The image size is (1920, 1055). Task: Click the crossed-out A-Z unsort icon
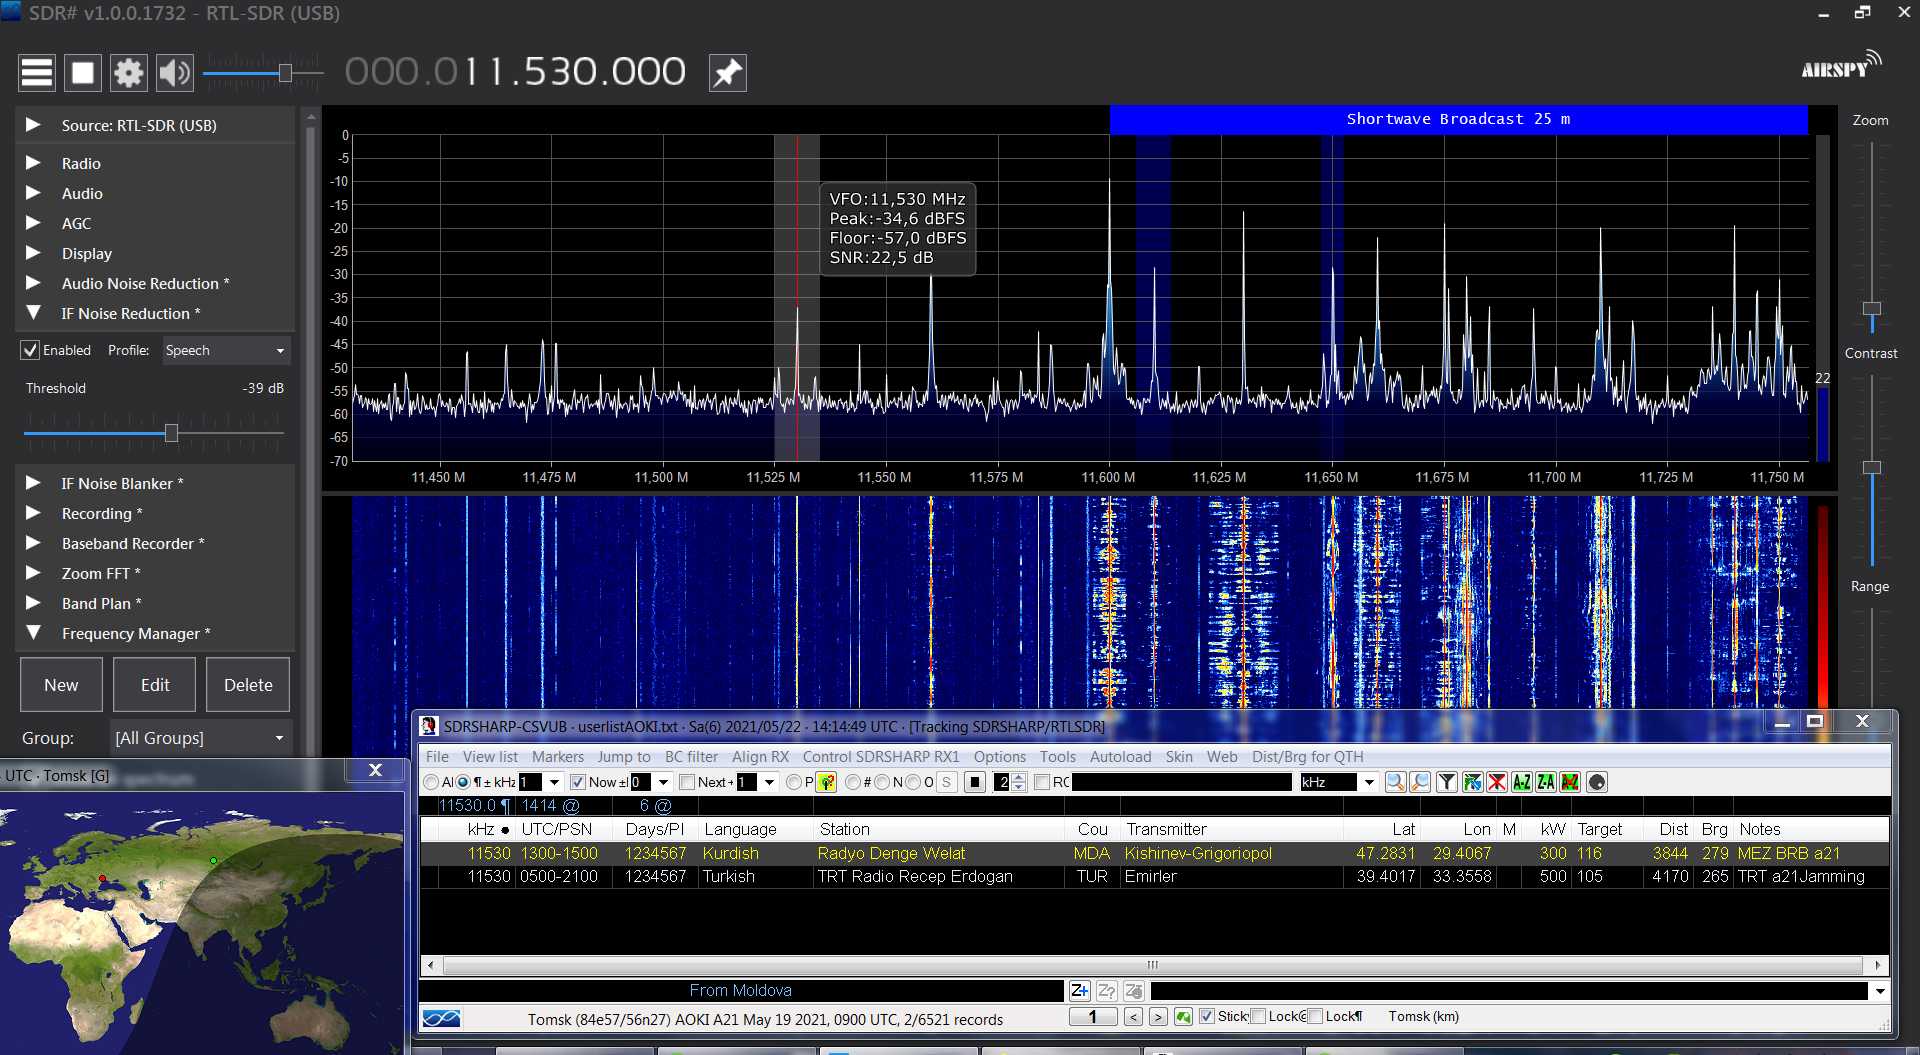click(x=1570, y=782)
